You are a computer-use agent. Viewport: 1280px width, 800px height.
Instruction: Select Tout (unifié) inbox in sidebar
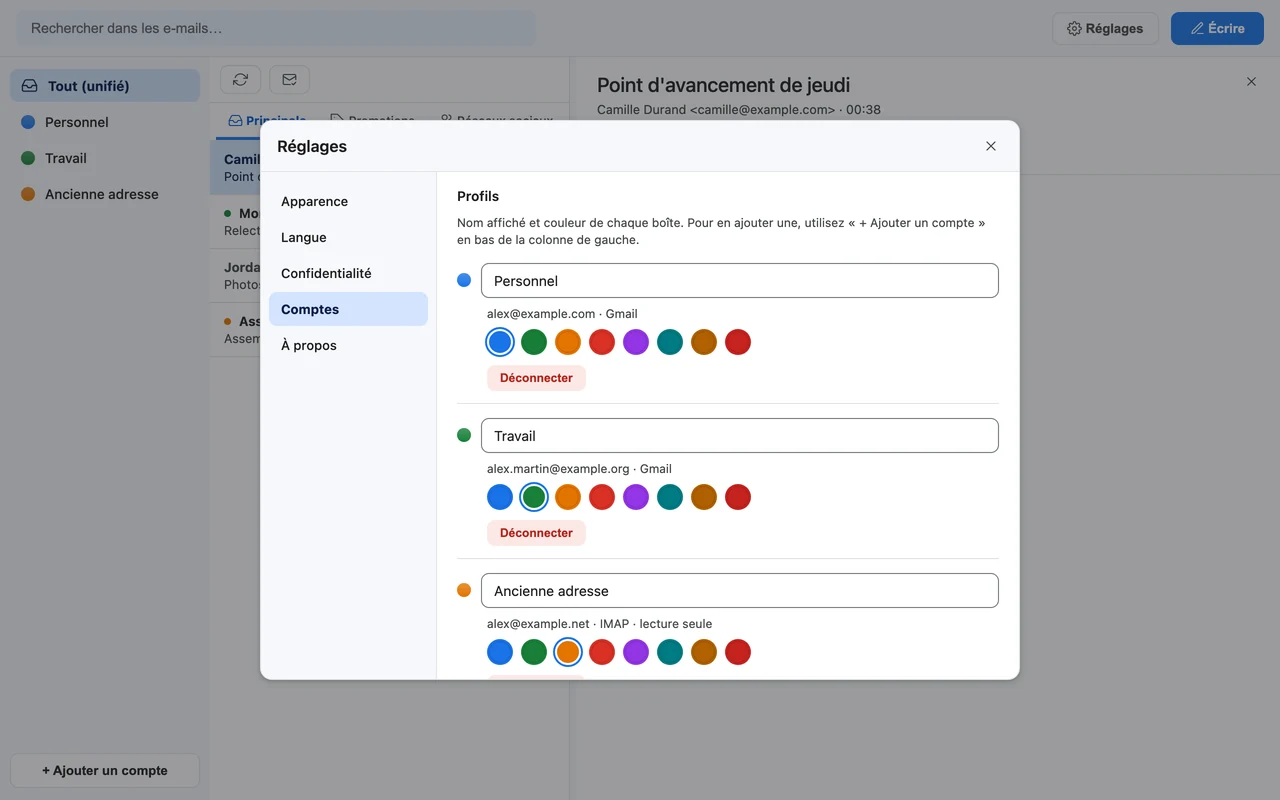tap(105, 86)
